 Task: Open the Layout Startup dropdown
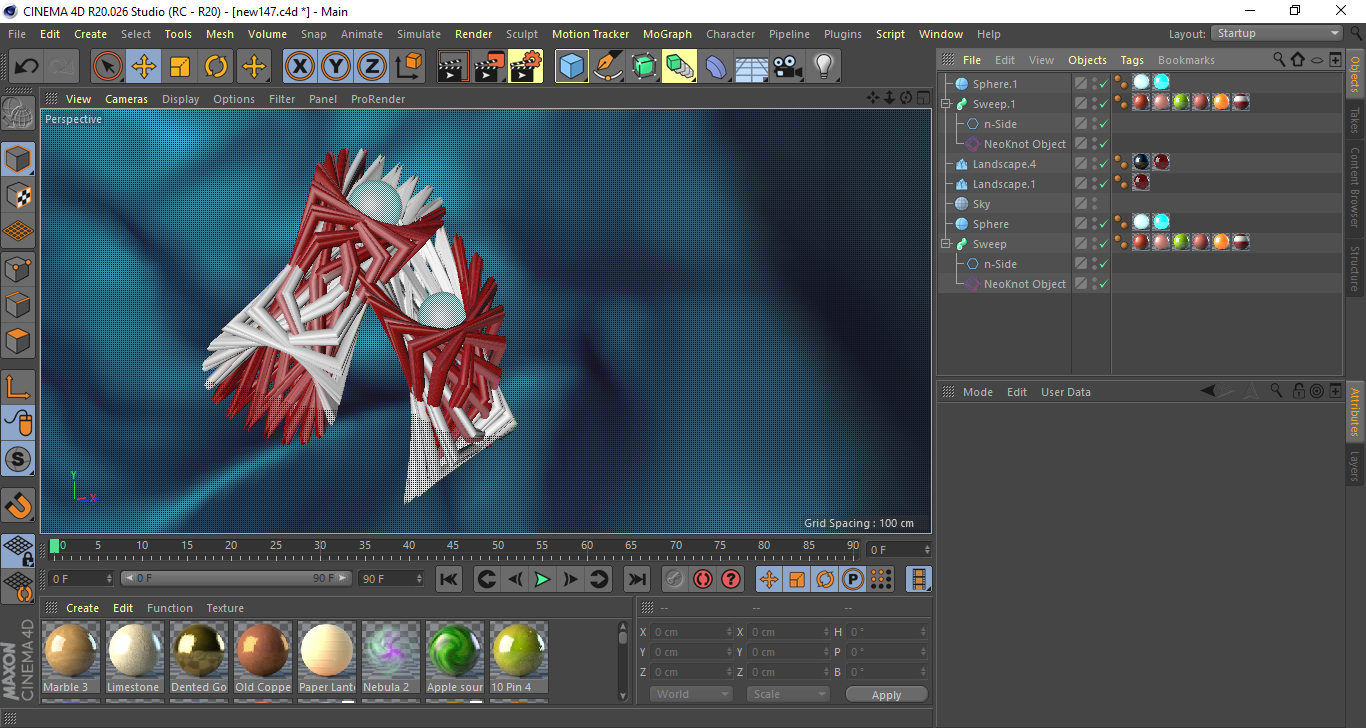pyautogui.click(x=1277, y=33)
